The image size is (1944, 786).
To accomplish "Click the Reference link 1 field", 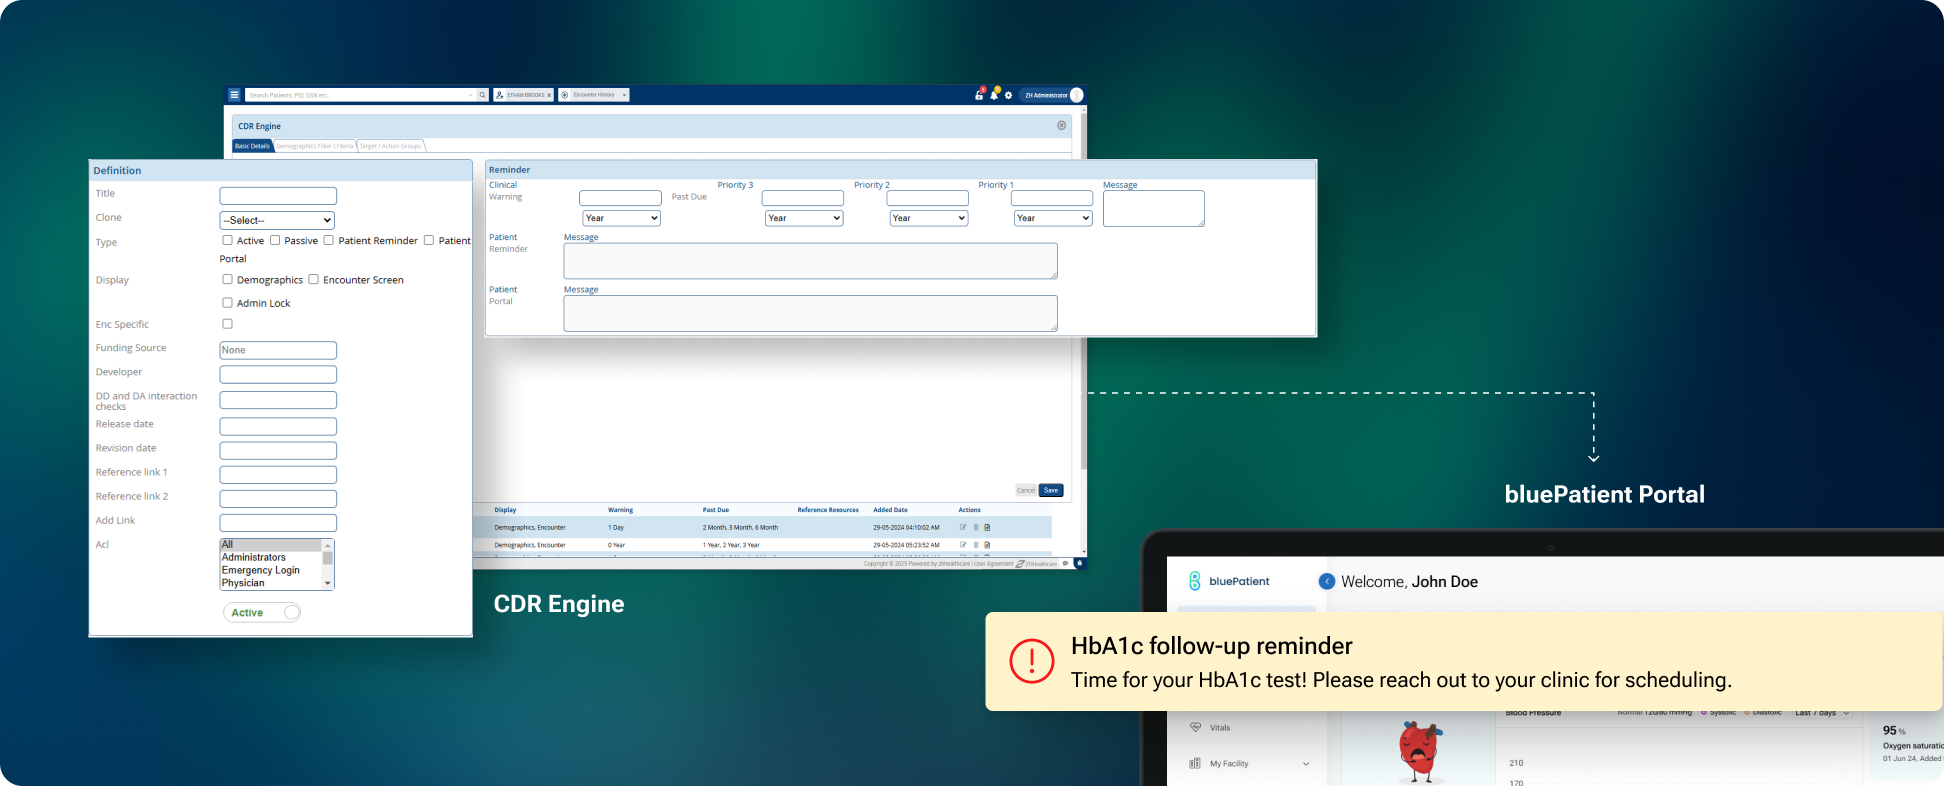I will pyautogui.click(x=278, y=474).
